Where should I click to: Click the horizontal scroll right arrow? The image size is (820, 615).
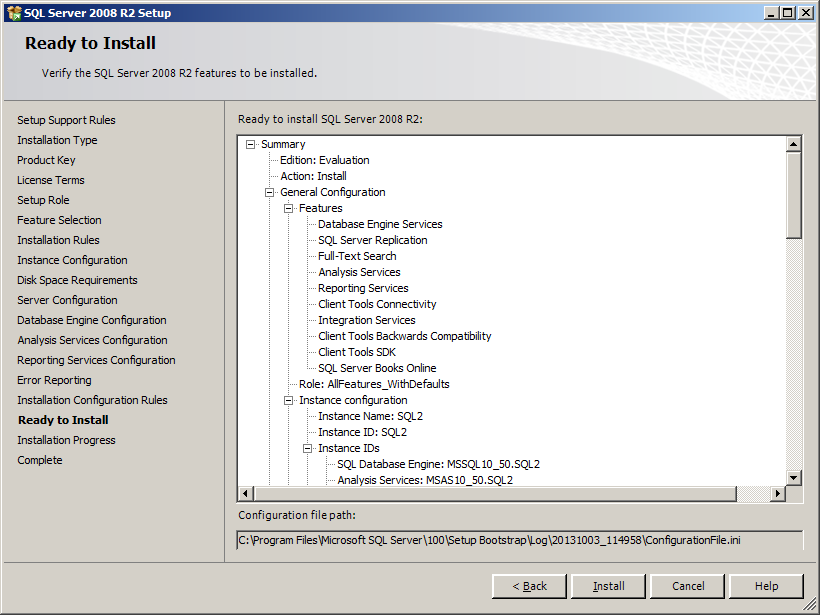(778, 493)
